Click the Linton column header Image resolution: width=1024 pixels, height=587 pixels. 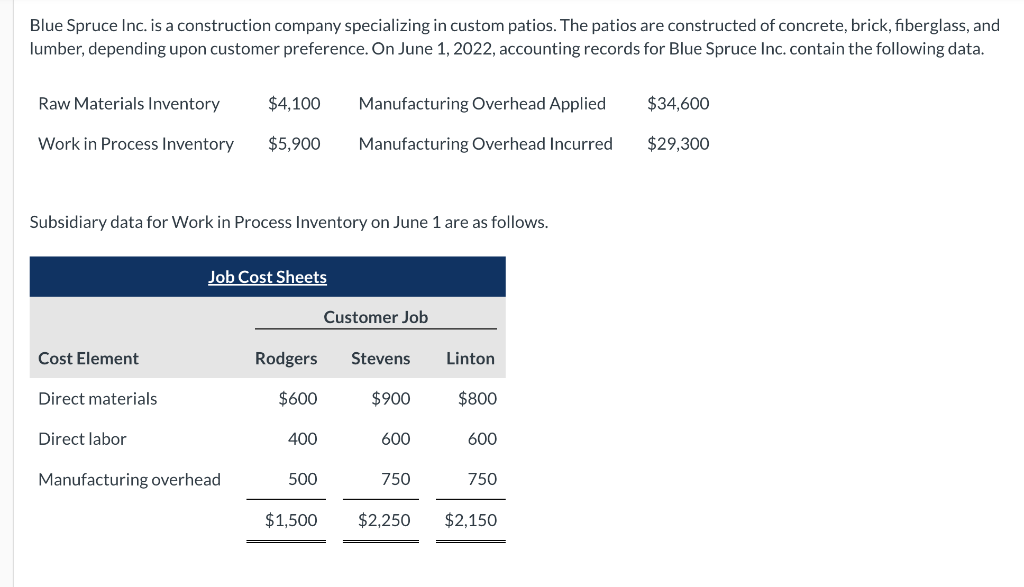(x=470, y=358)
